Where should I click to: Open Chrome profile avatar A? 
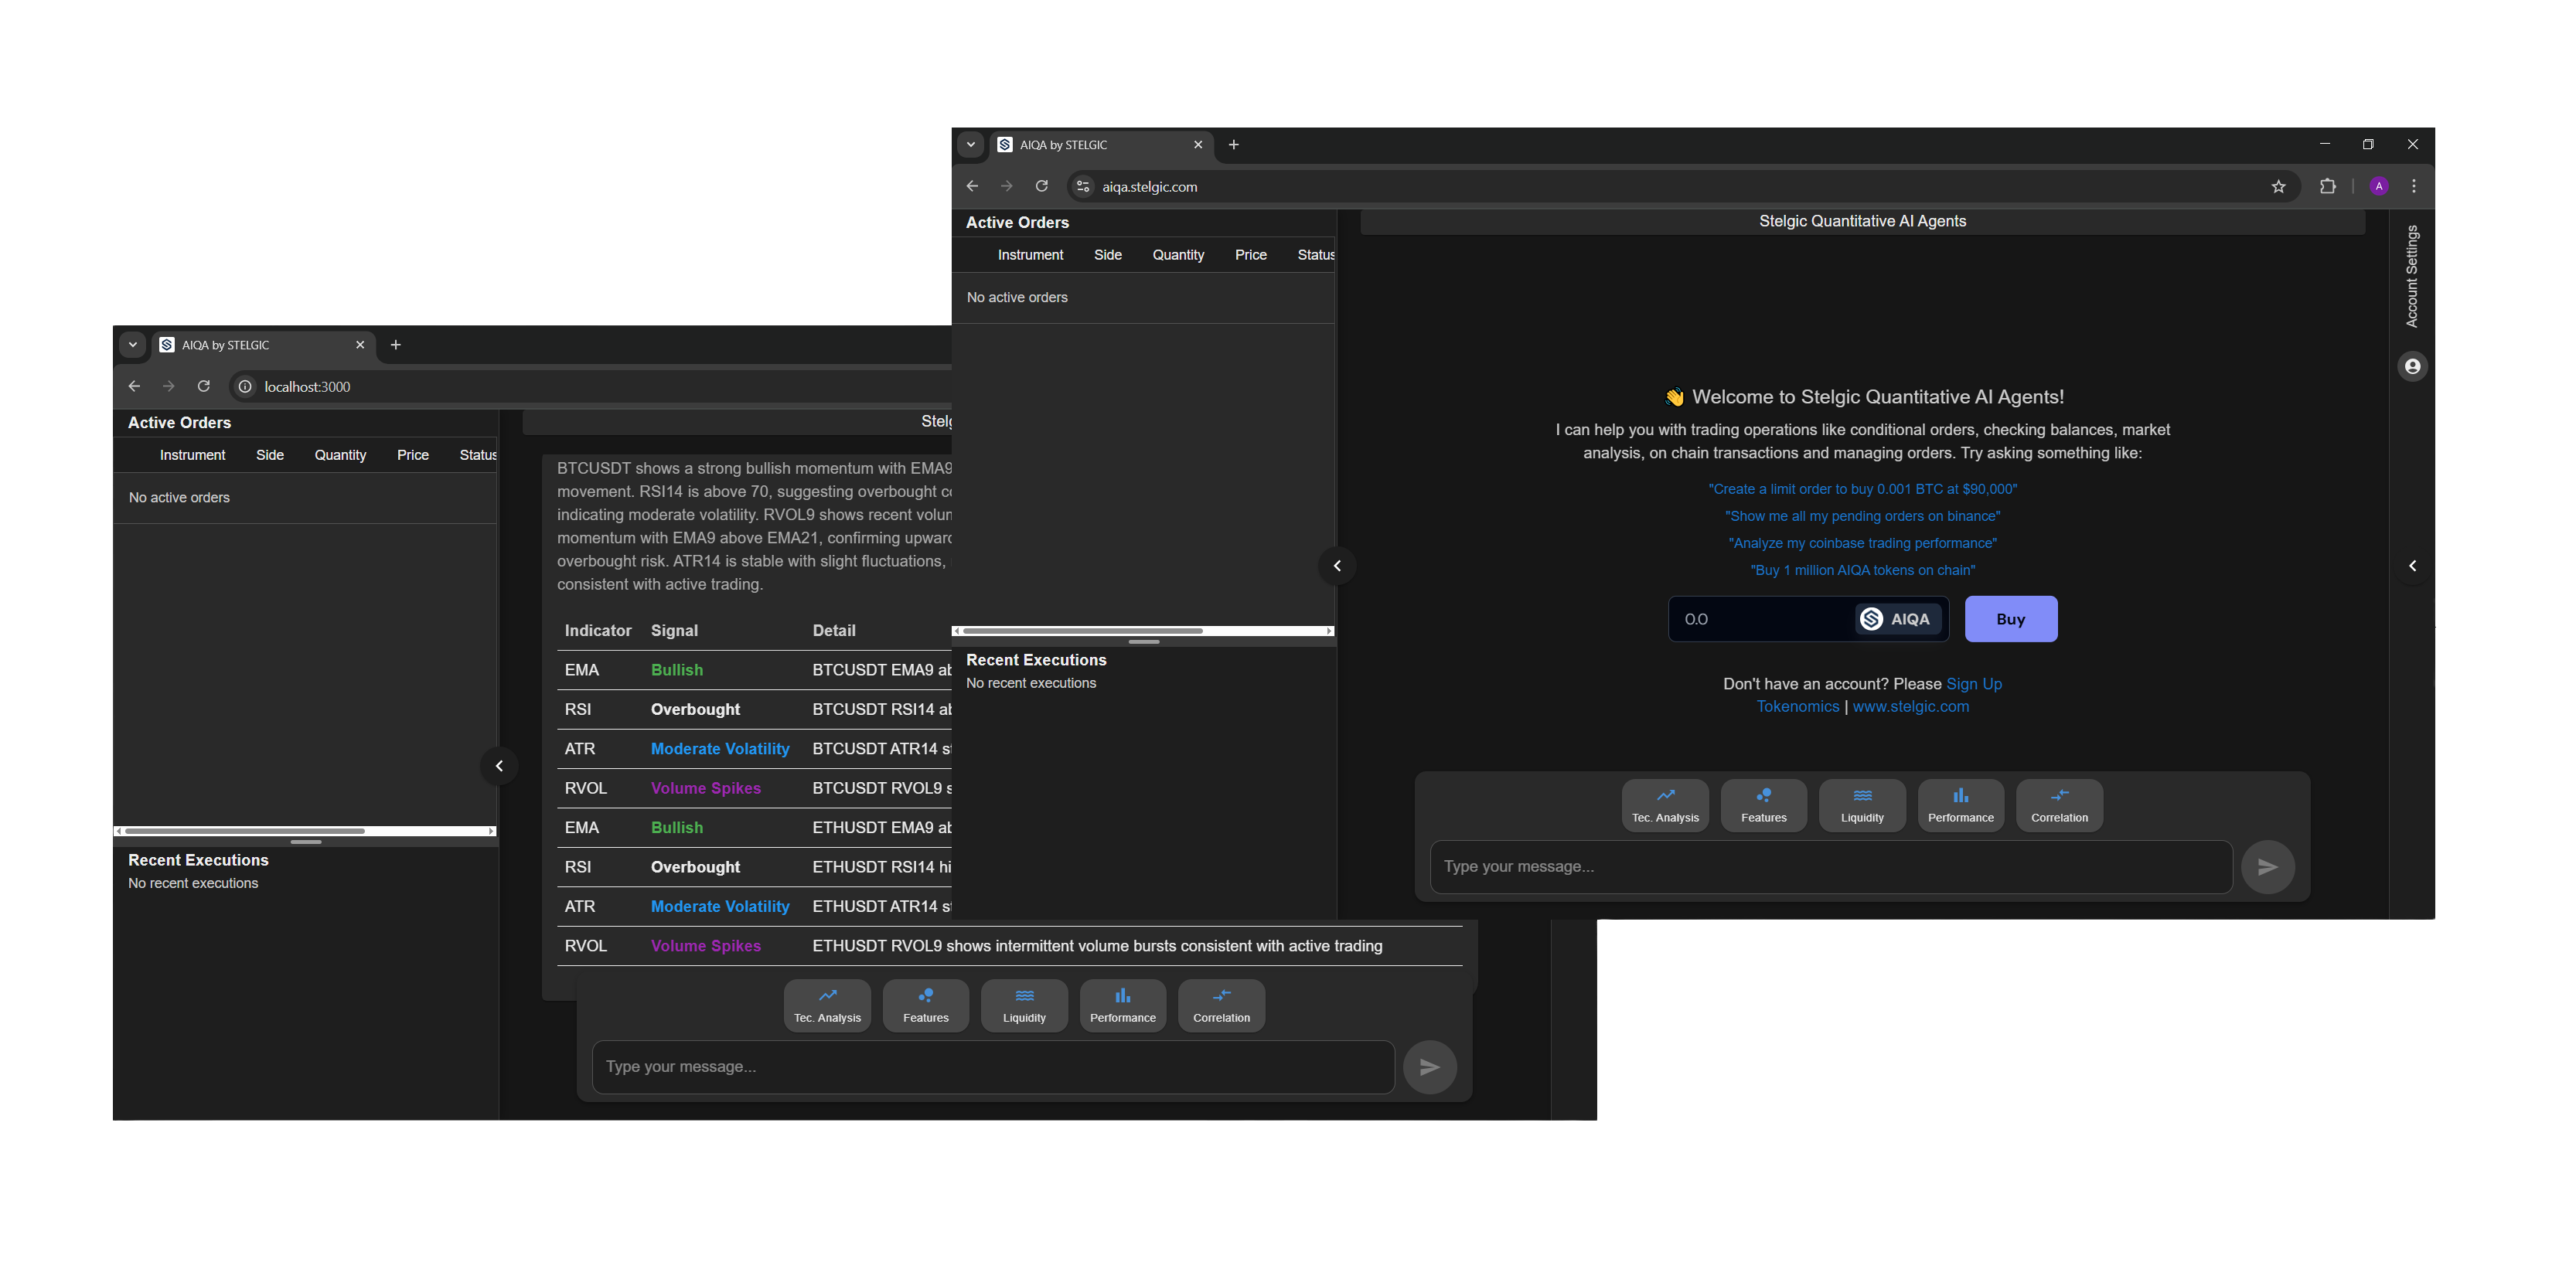(x=2379, y=186)
